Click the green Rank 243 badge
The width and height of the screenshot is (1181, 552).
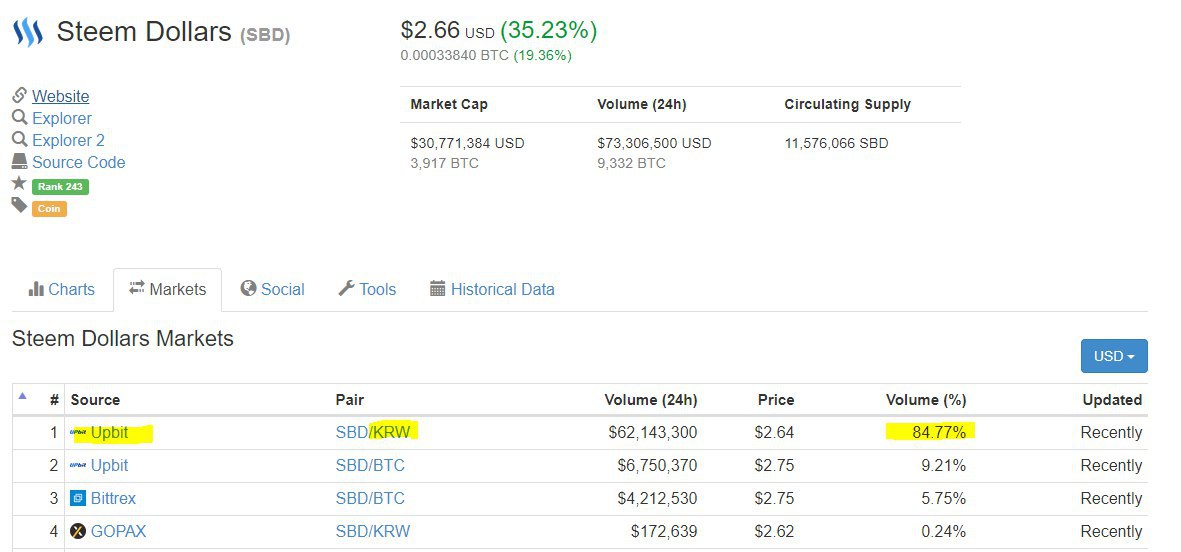(60, 187)
